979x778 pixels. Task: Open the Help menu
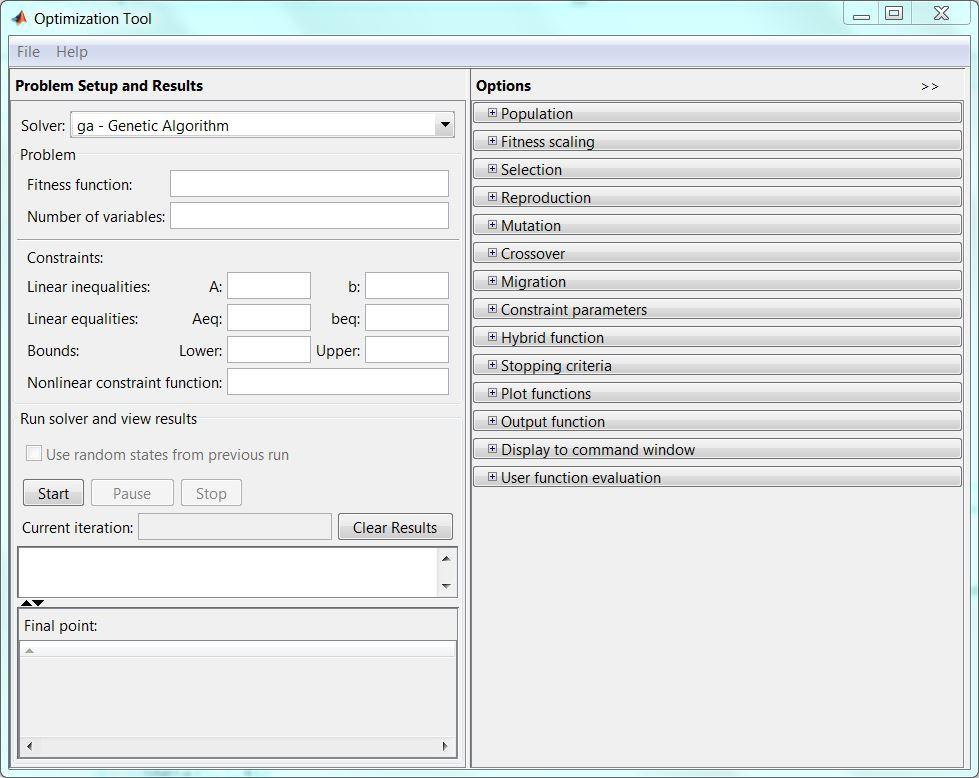pos(72,52)
